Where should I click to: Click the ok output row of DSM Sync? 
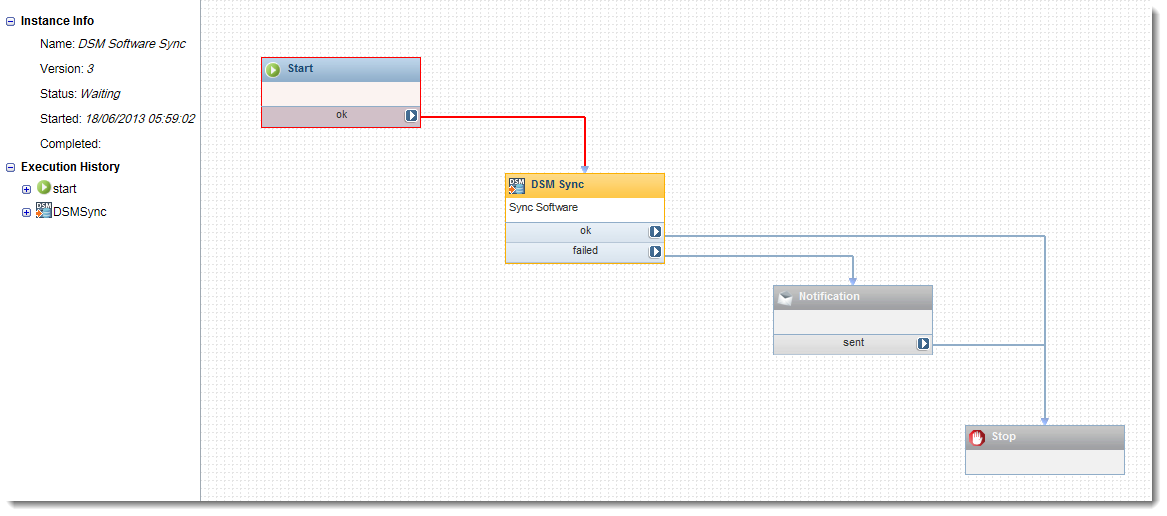pyautogui.click(x=585, y=232)
